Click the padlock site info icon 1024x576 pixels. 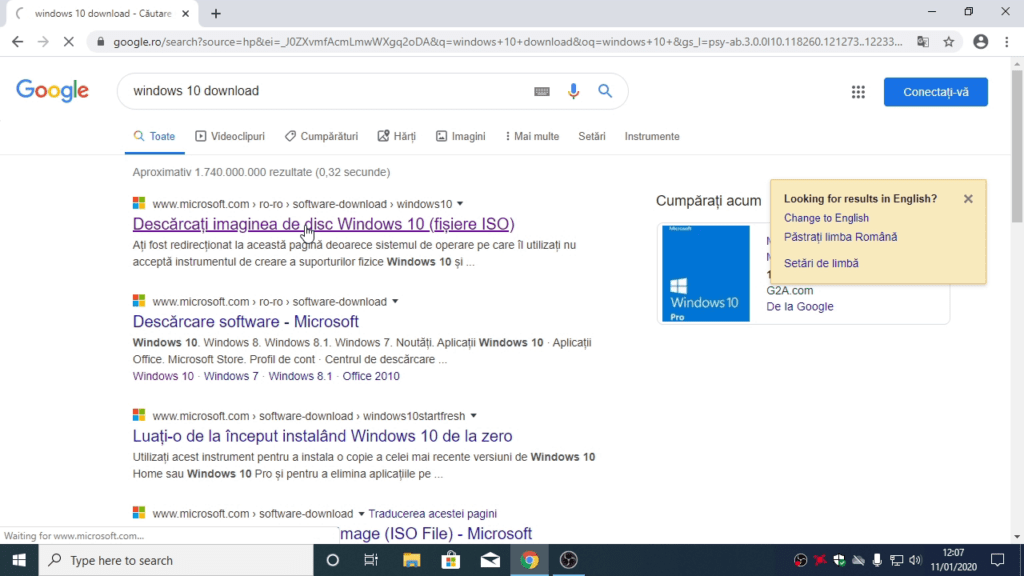click(x=100, y=42)
